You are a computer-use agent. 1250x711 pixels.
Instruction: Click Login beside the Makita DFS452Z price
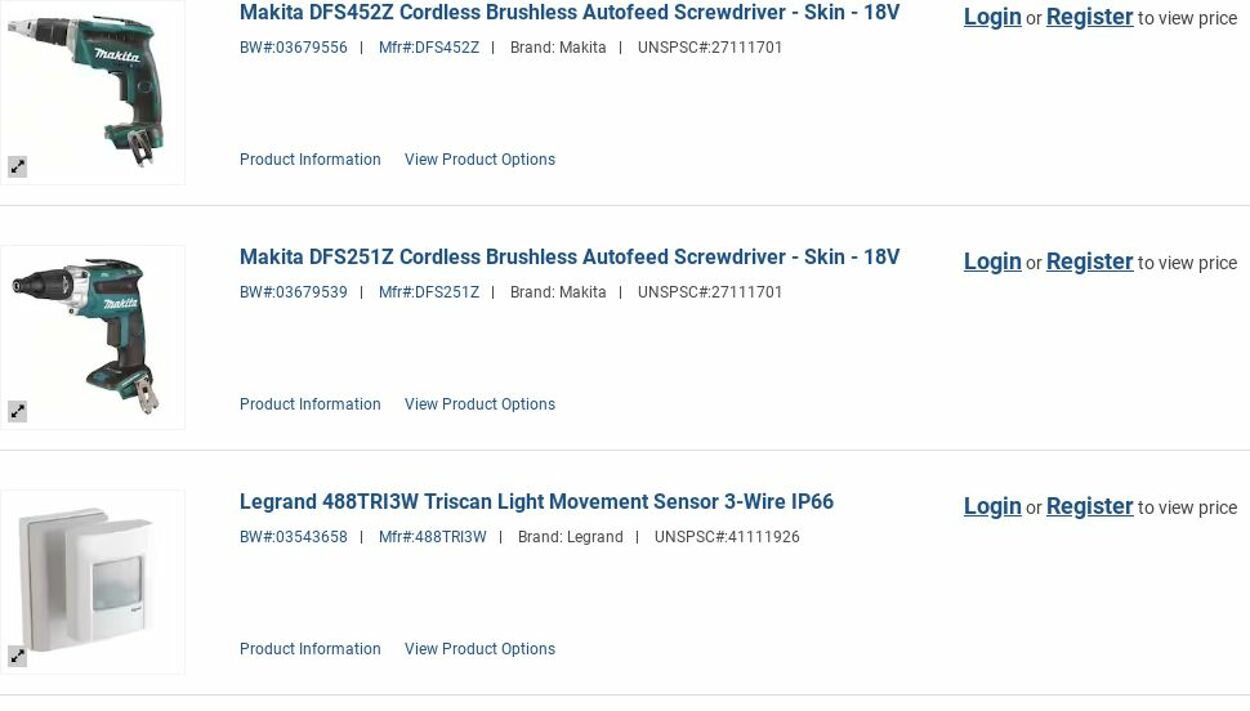(992, 17)
